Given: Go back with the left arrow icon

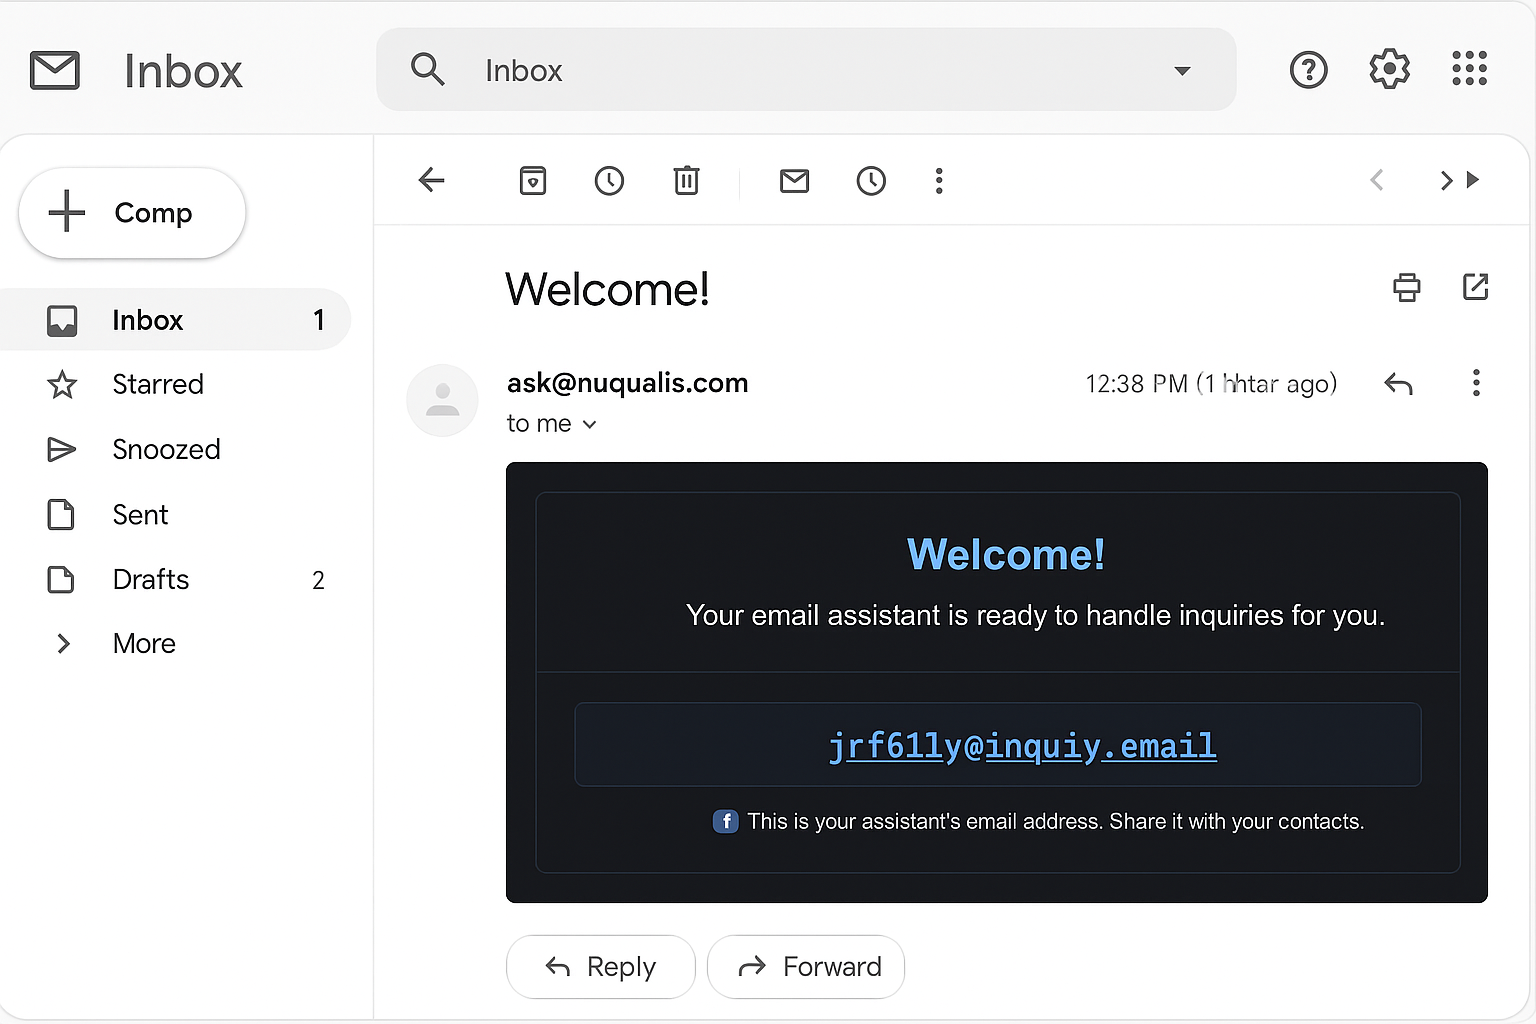Looking at the screenshot, I should pyautogui.click(x=431, y=180).
